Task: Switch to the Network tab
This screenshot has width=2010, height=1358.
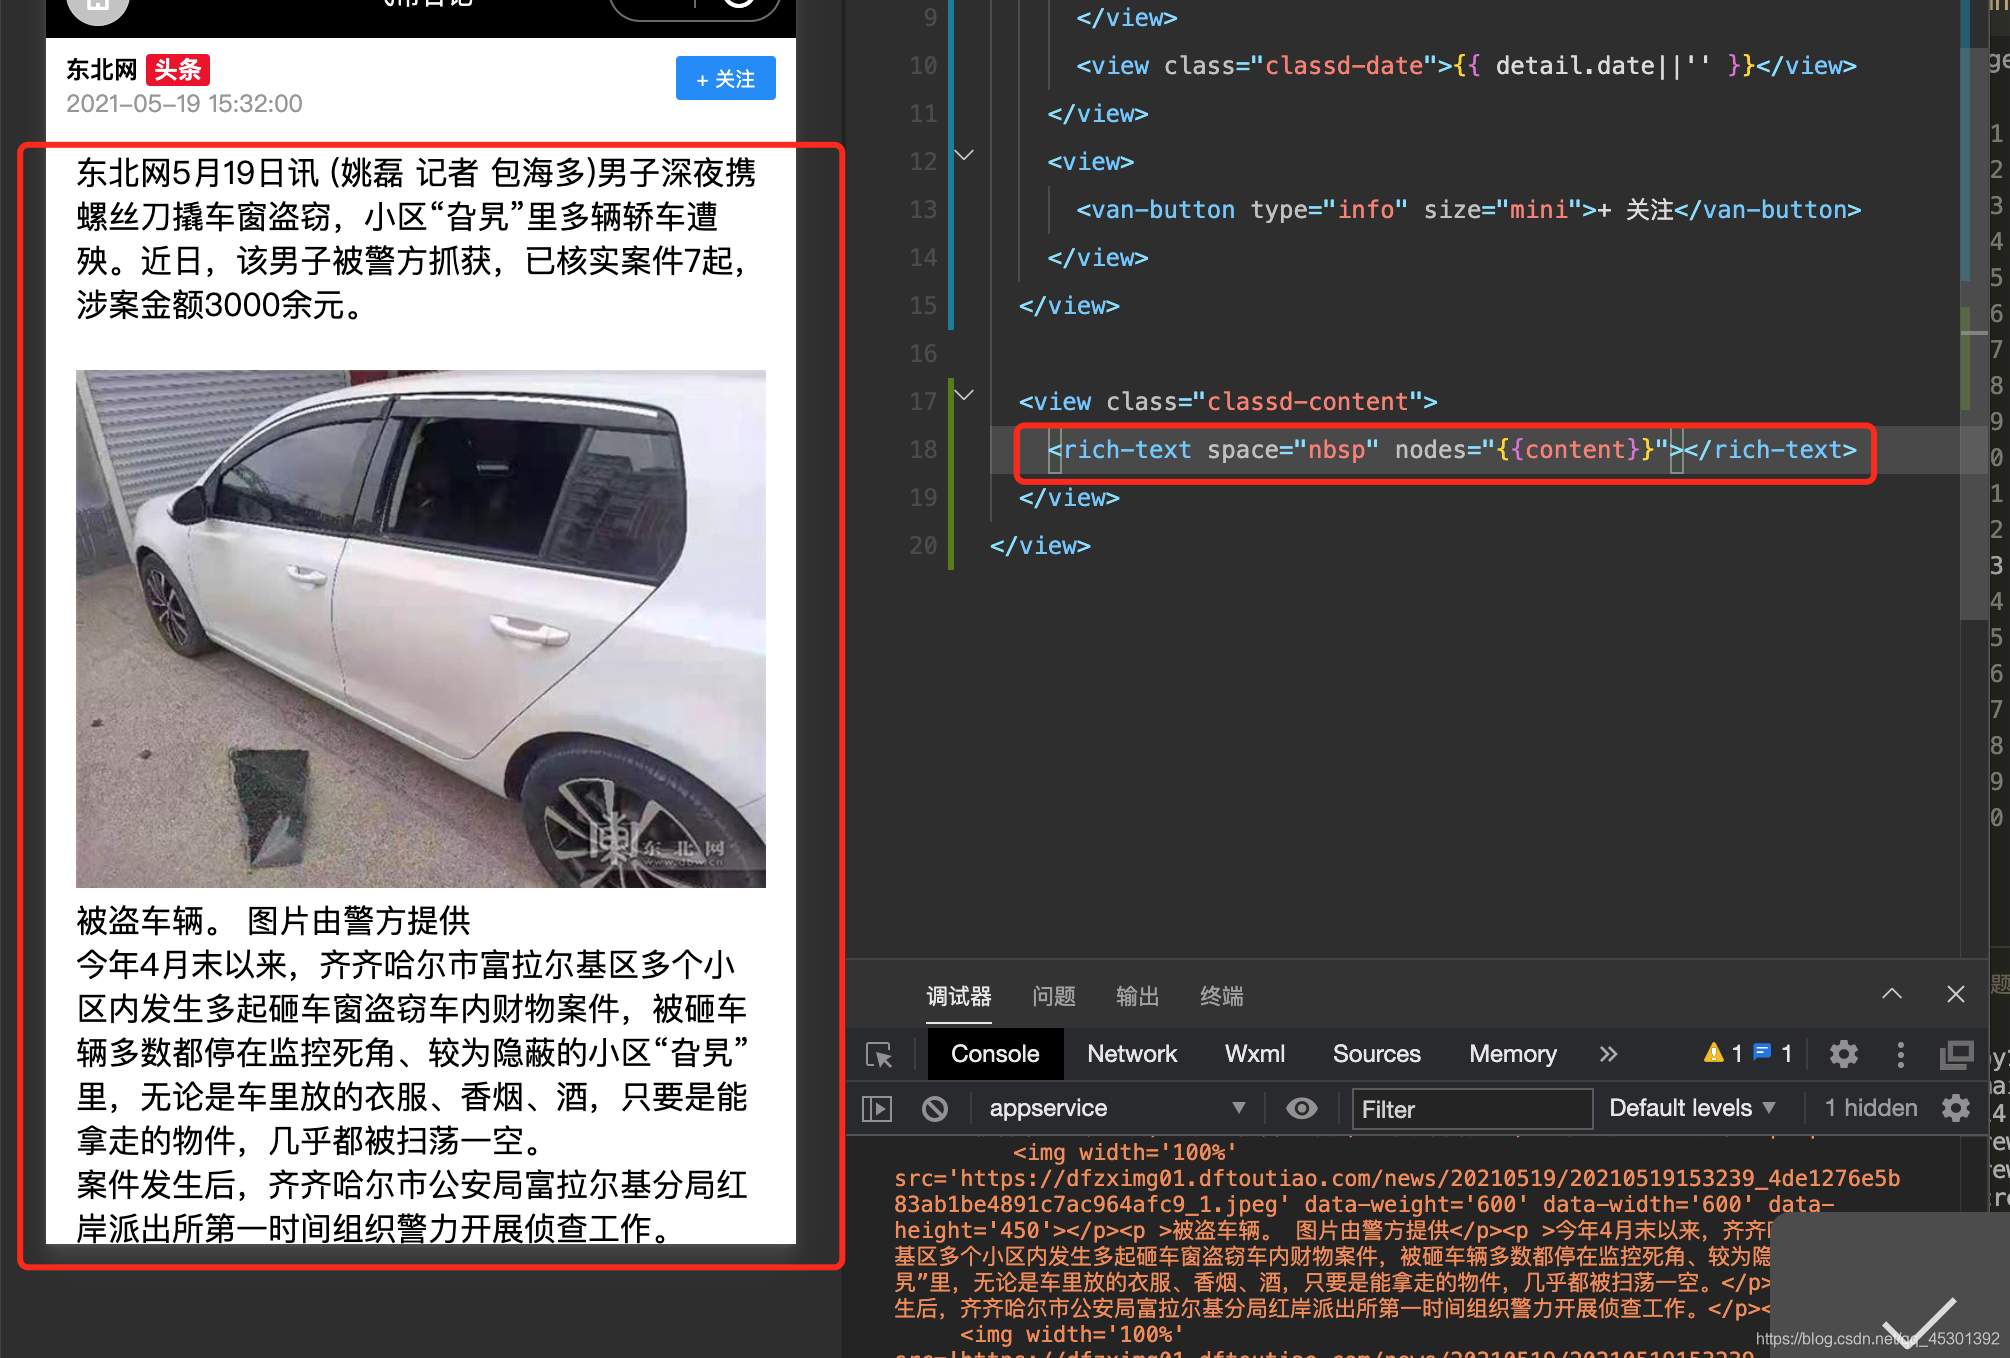Action: [1132, 1054]
